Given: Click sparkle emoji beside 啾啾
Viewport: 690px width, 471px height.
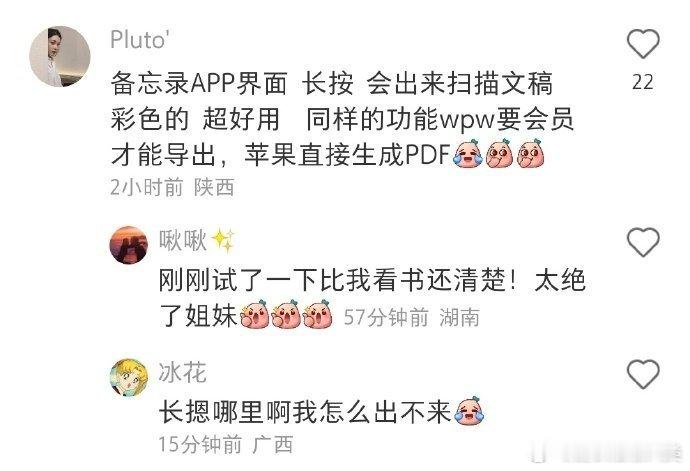Looking at the screenshot, I should click(x=223, y=240).
